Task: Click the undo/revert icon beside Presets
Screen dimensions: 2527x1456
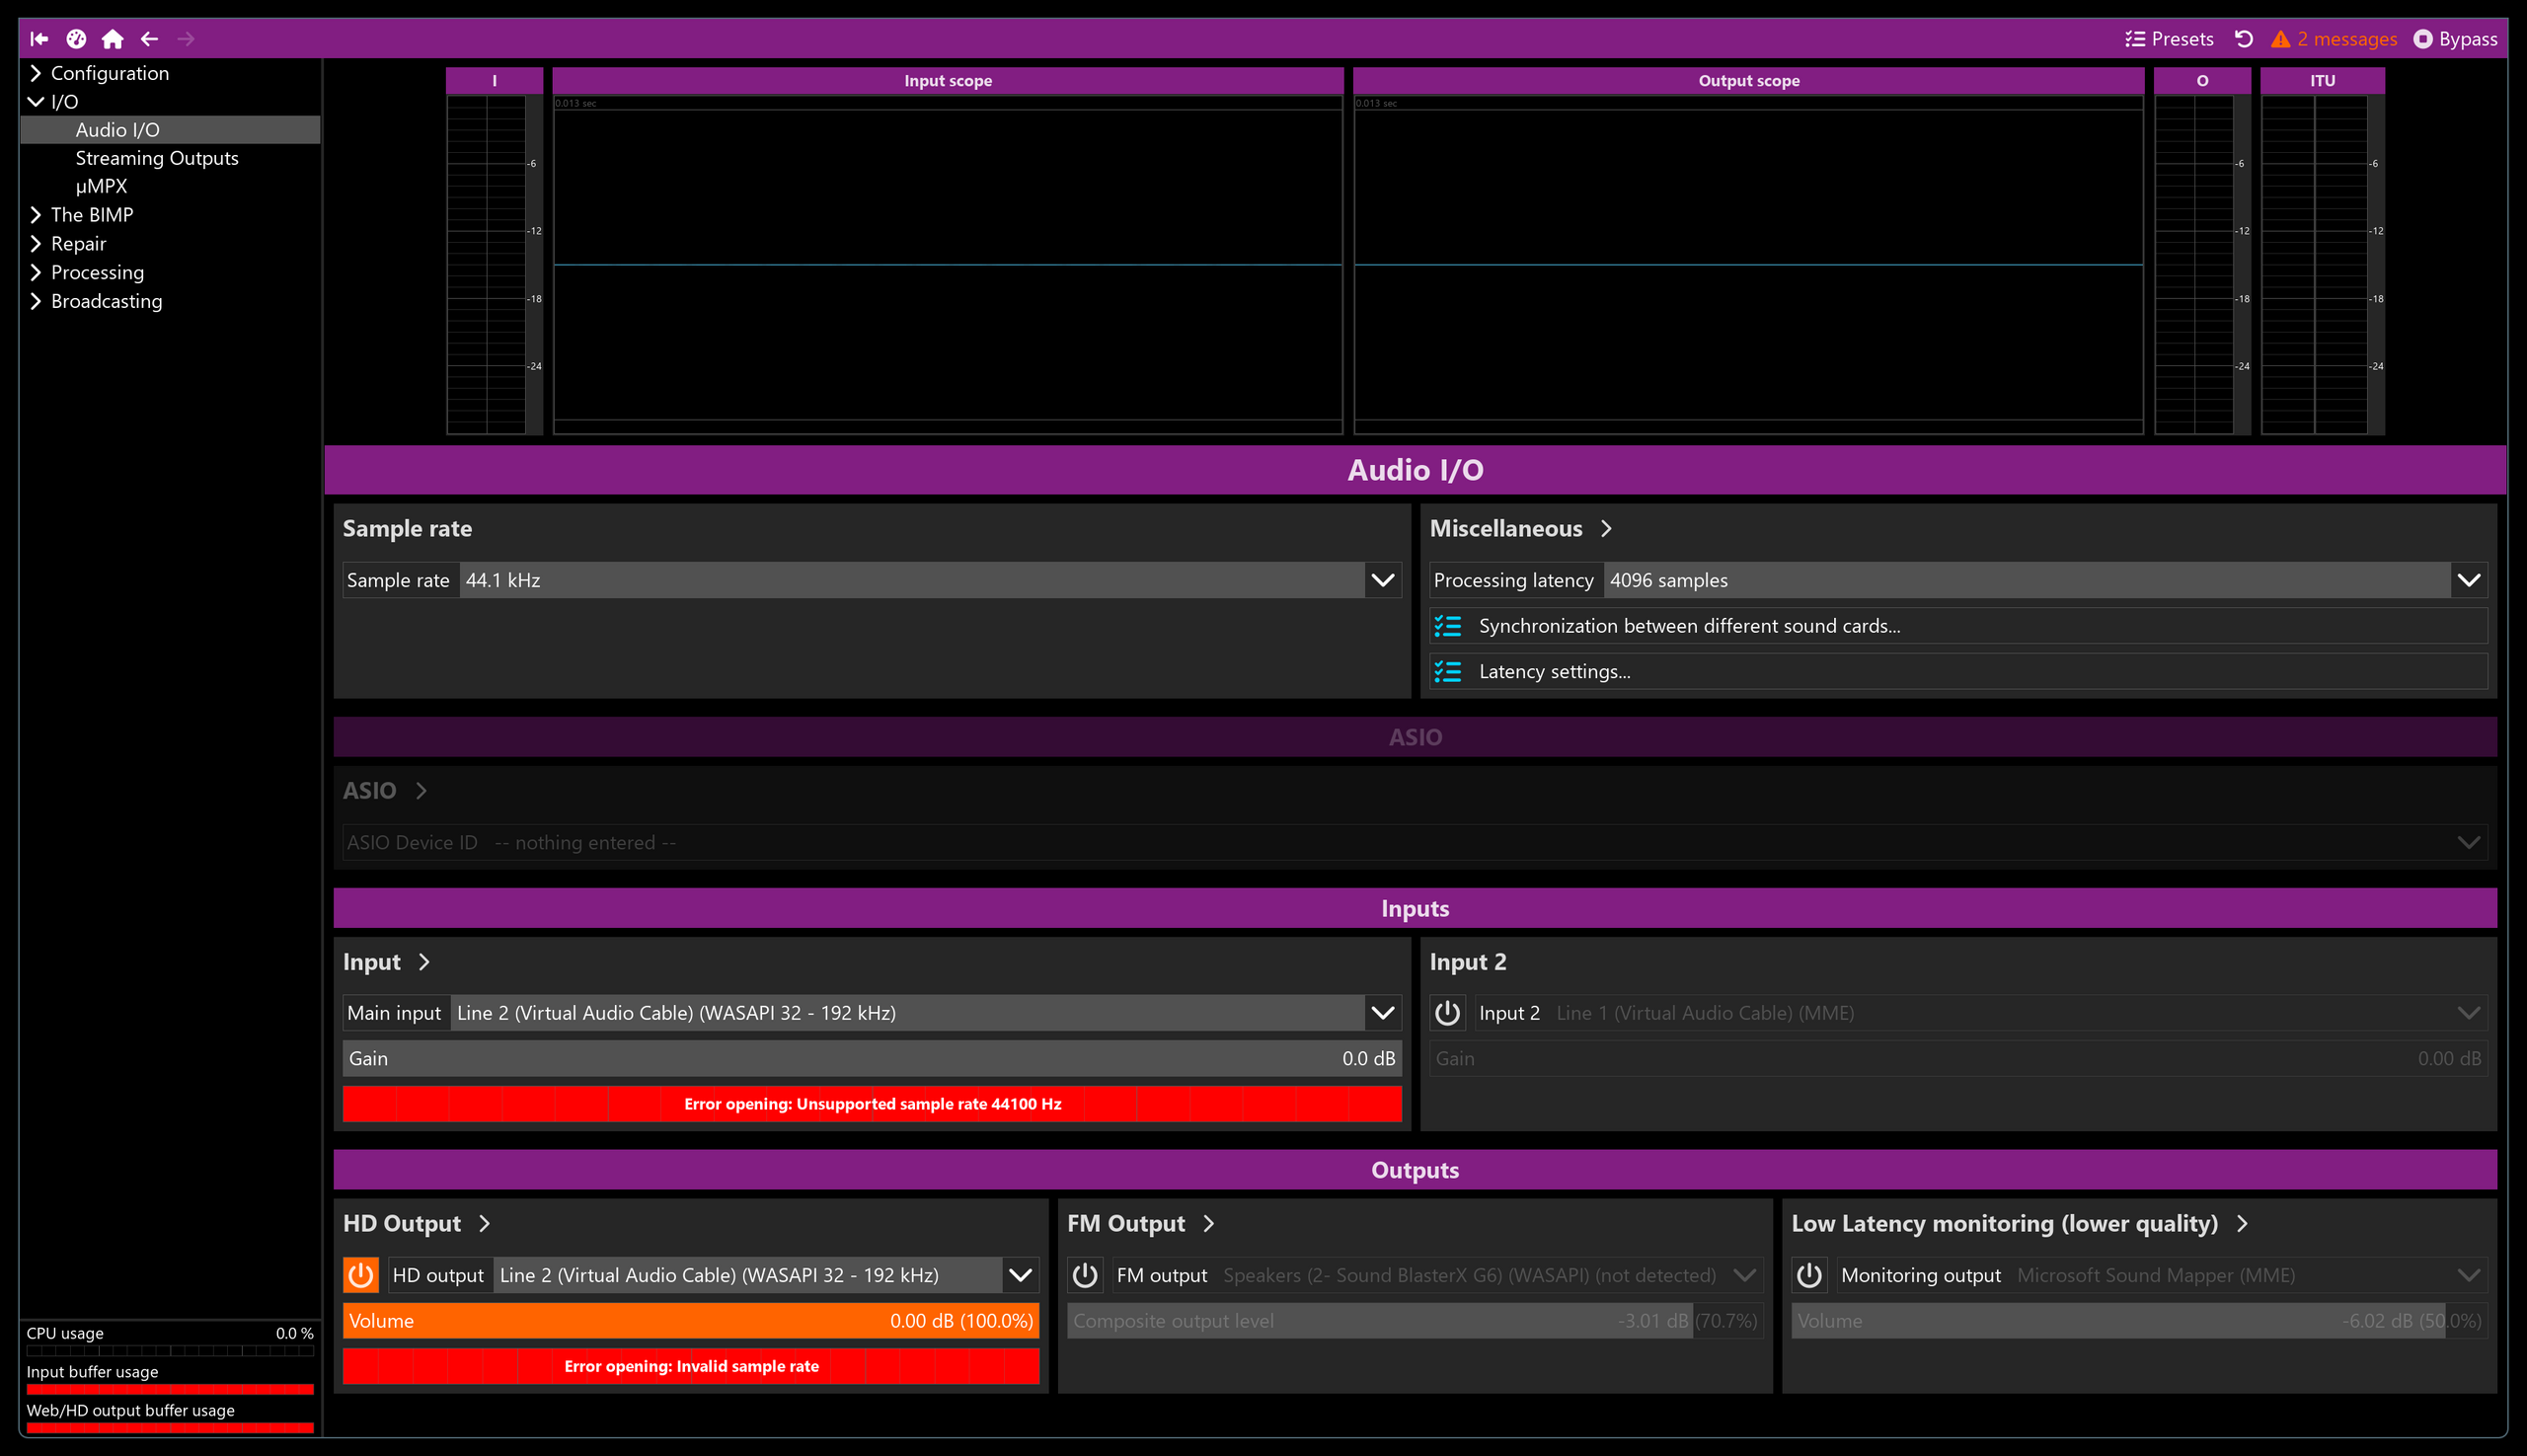Action: pyautogui.click(x=2244, y=39)
